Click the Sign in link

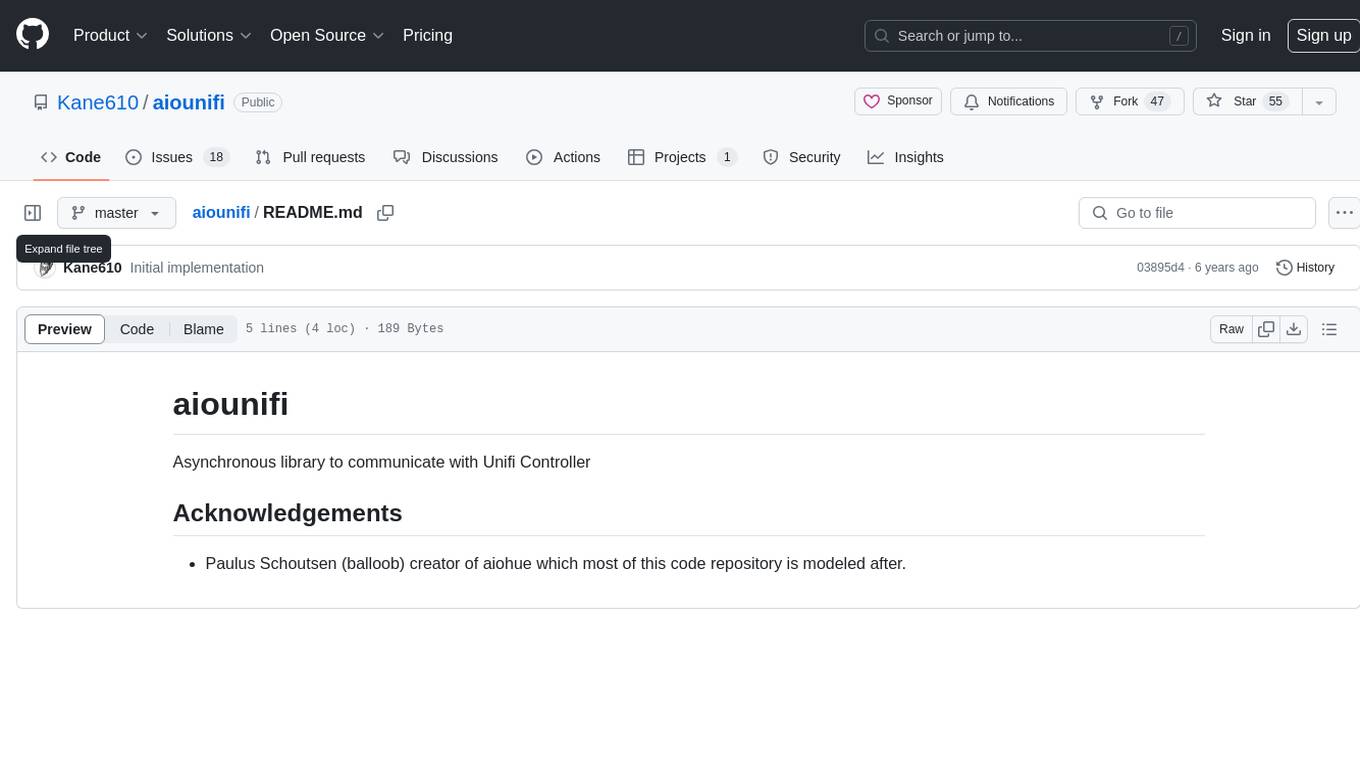(x=1245, y=35)
